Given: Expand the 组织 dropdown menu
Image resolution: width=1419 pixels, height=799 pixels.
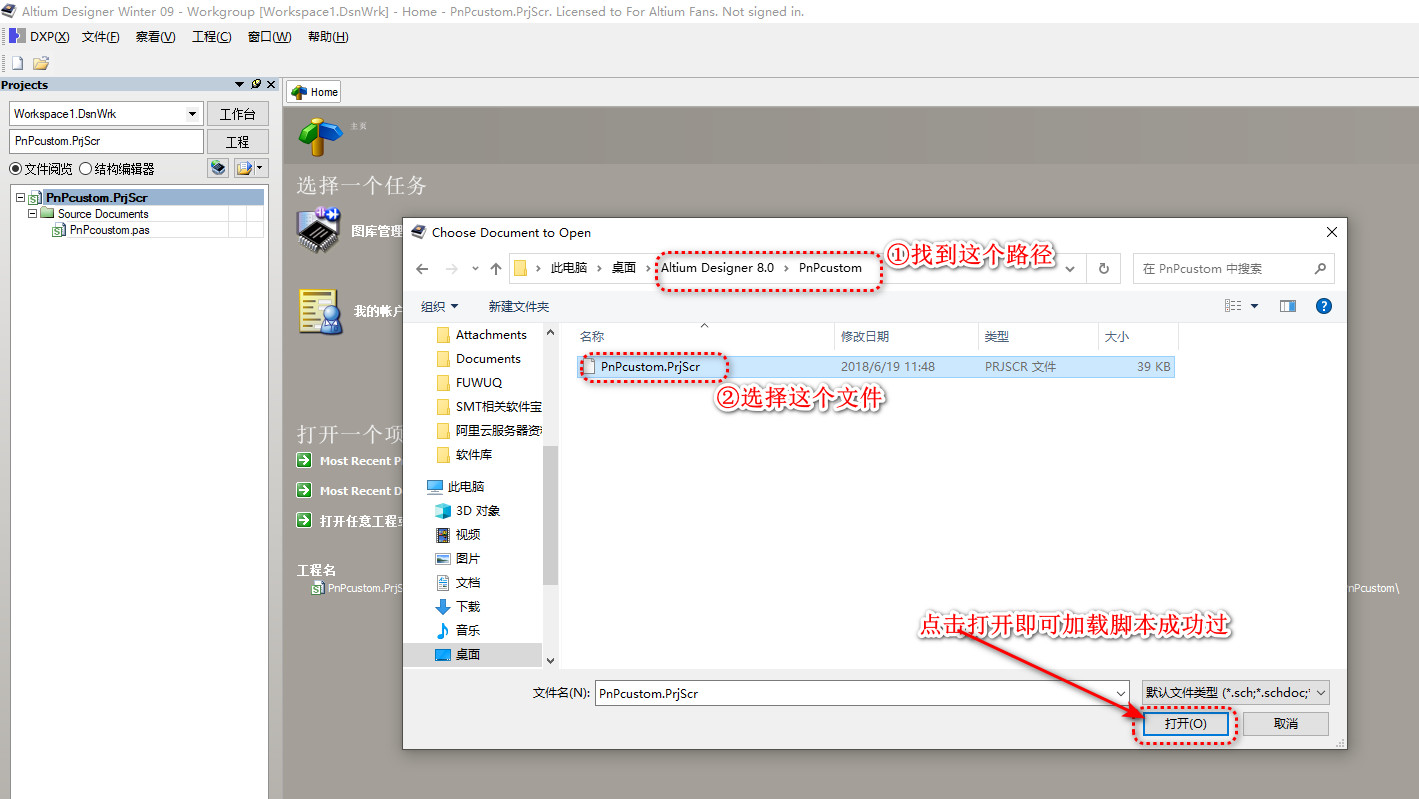Looking at the screenshot, I should tap(440, 306).
